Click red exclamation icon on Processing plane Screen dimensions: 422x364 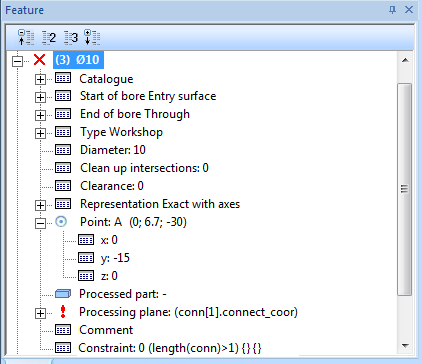coord(63,312)
